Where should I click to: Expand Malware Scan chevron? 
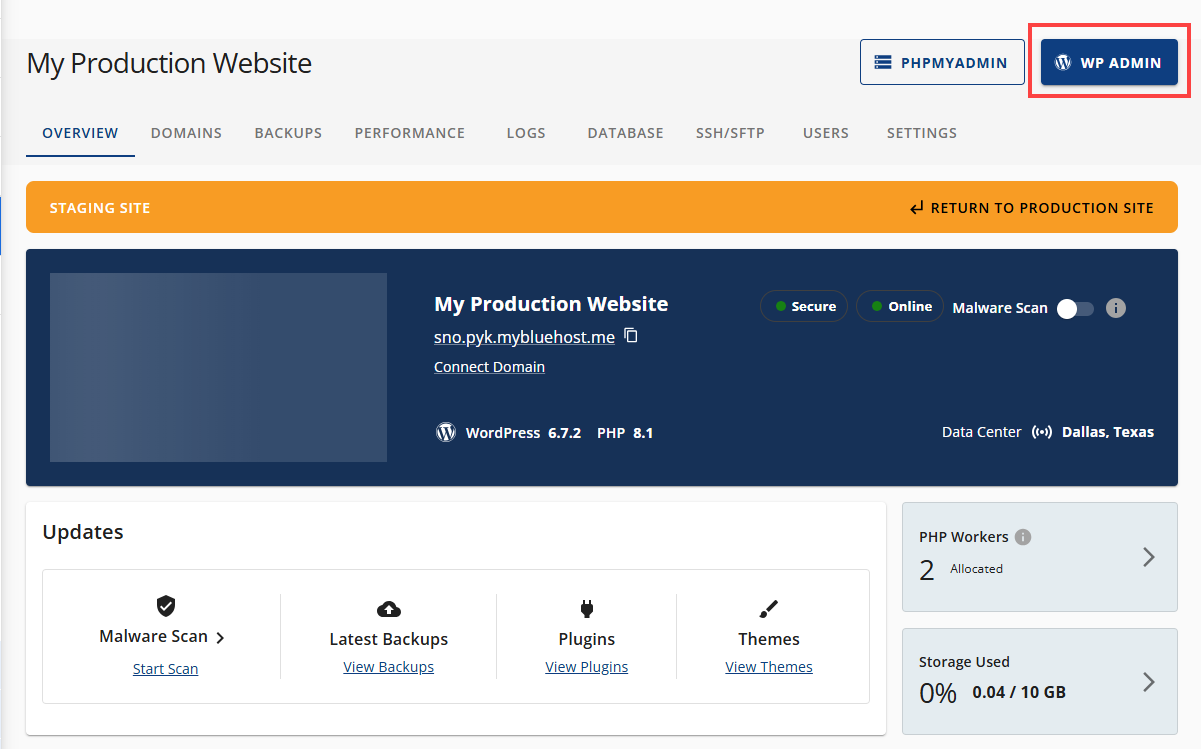(220, 638)
